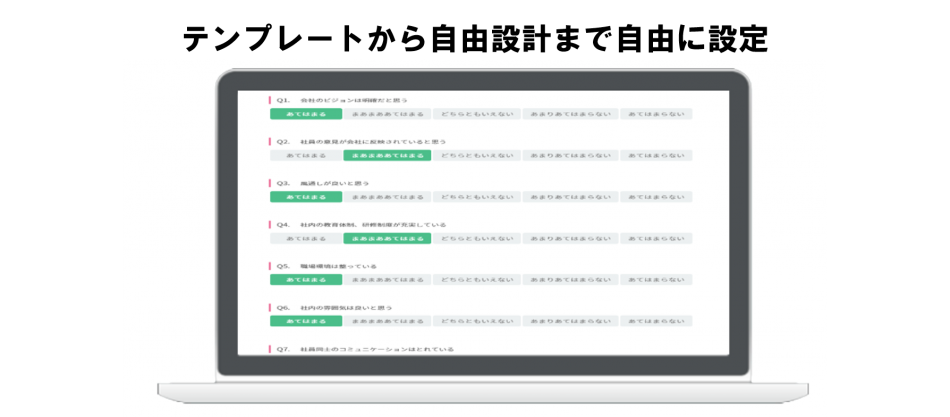The width and height of the screenshot is (950, 417).
Task: Pick 'あてはまる' under Q4
Action: point(305,239)
